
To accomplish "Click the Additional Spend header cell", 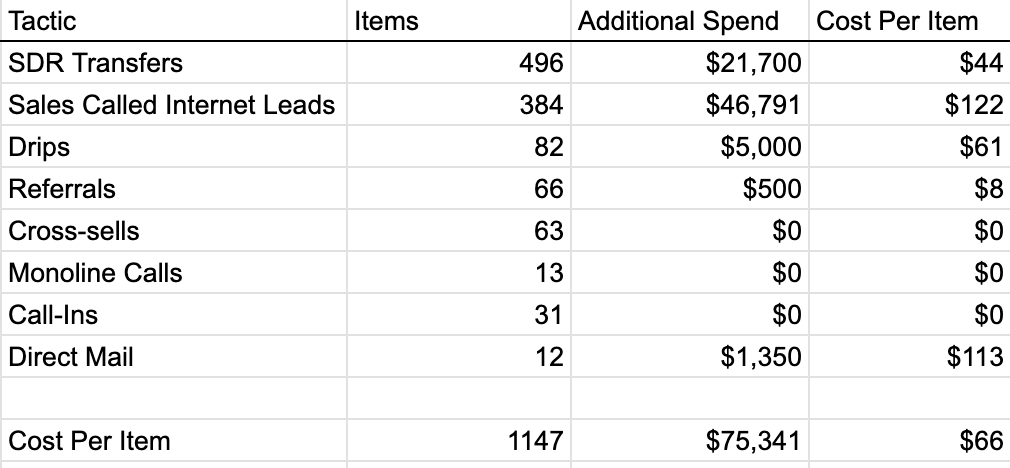I will (x=689, y=21).
